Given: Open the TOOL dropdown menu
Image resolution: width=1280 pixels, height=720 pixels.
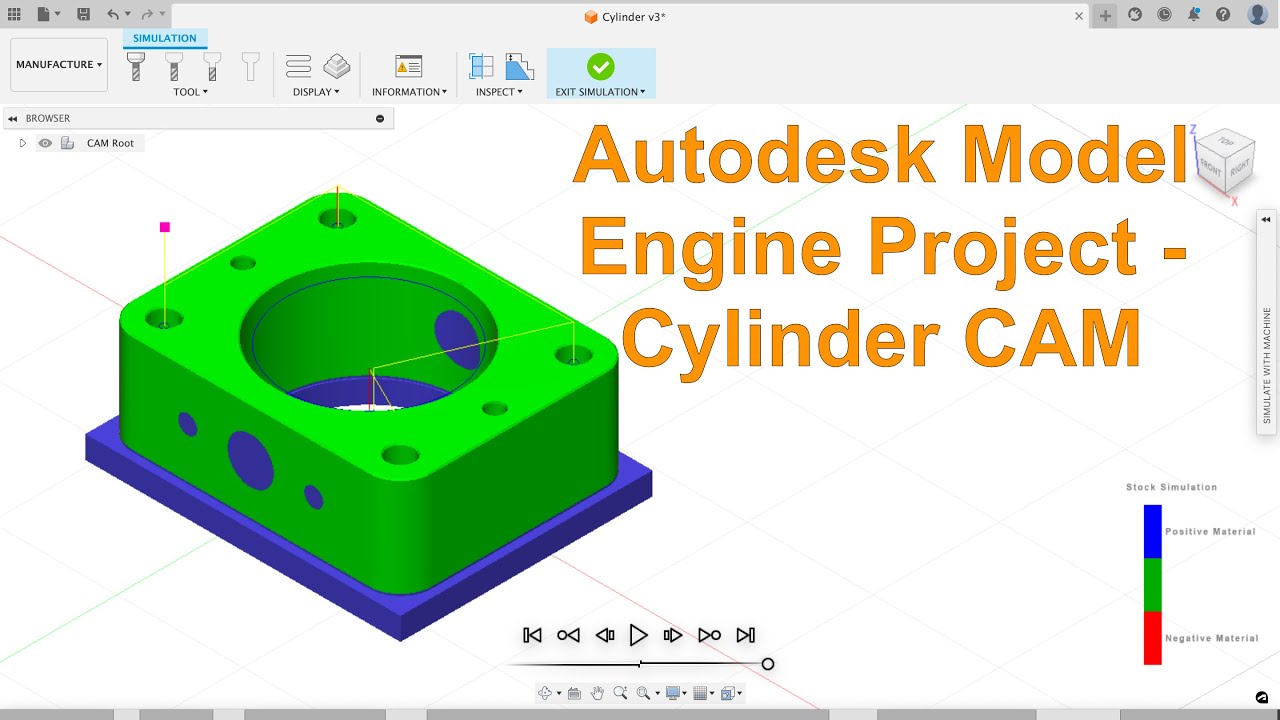Looking at the screenshot, I should pyautogui.click(x=190, y=92).
